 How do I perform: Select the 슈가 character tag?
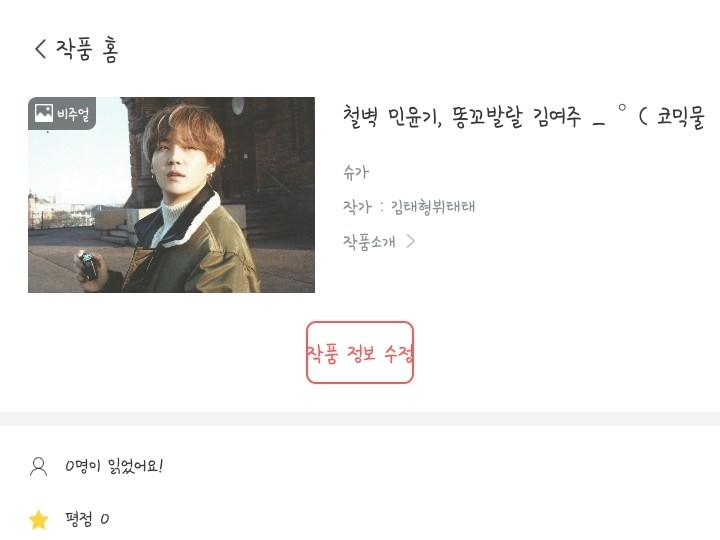coord(356,172)
